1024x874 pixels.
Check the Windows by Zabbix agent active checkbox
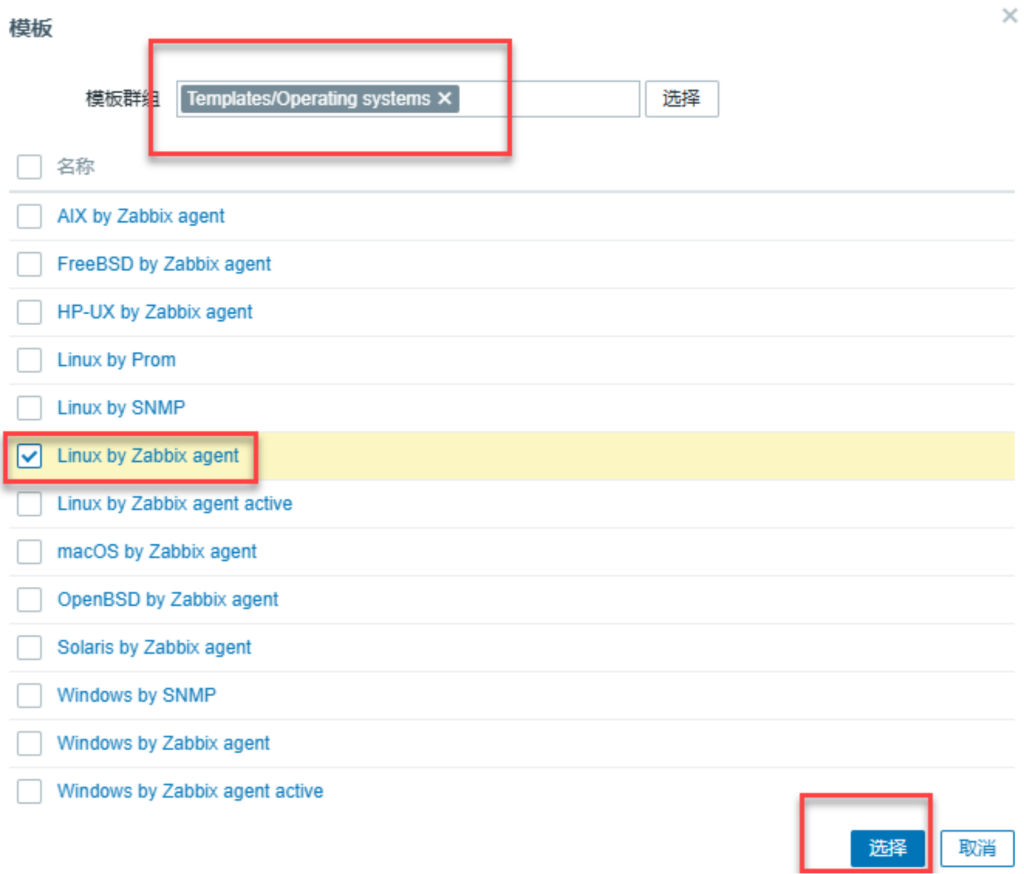coord(30,791)
